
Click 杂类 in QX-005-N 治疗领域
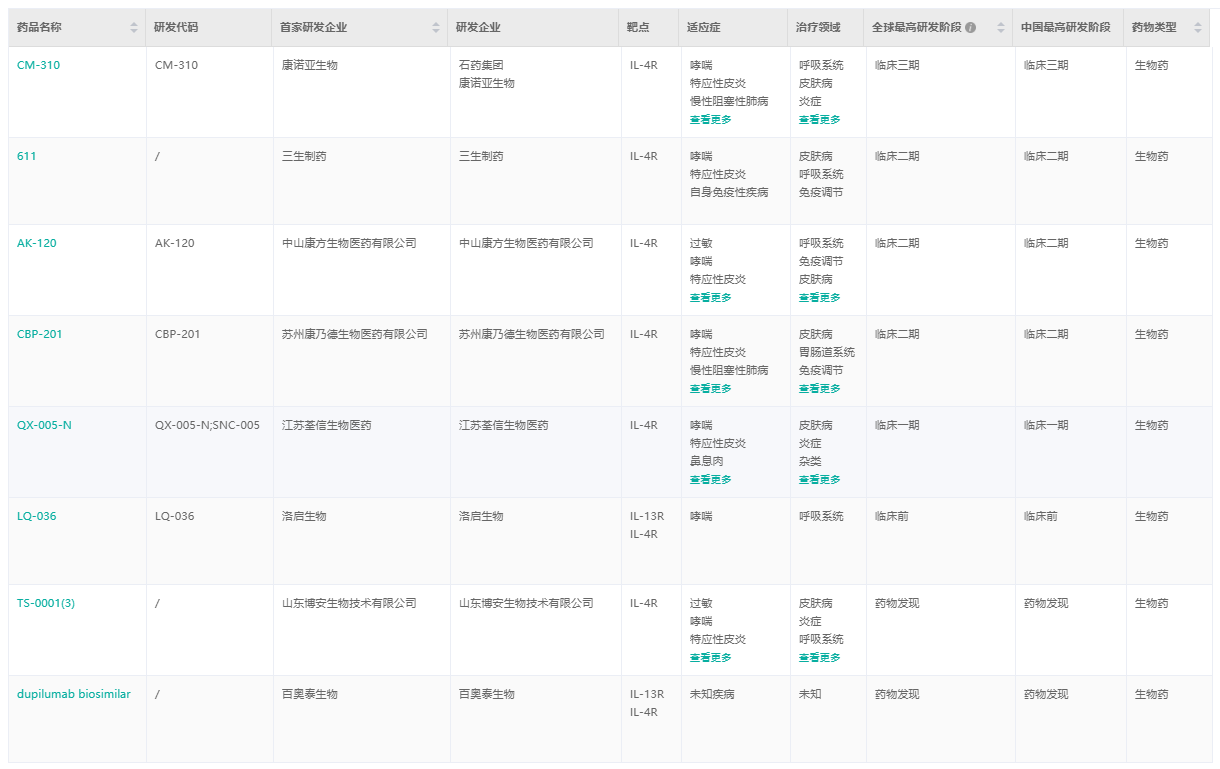[810, 461]
